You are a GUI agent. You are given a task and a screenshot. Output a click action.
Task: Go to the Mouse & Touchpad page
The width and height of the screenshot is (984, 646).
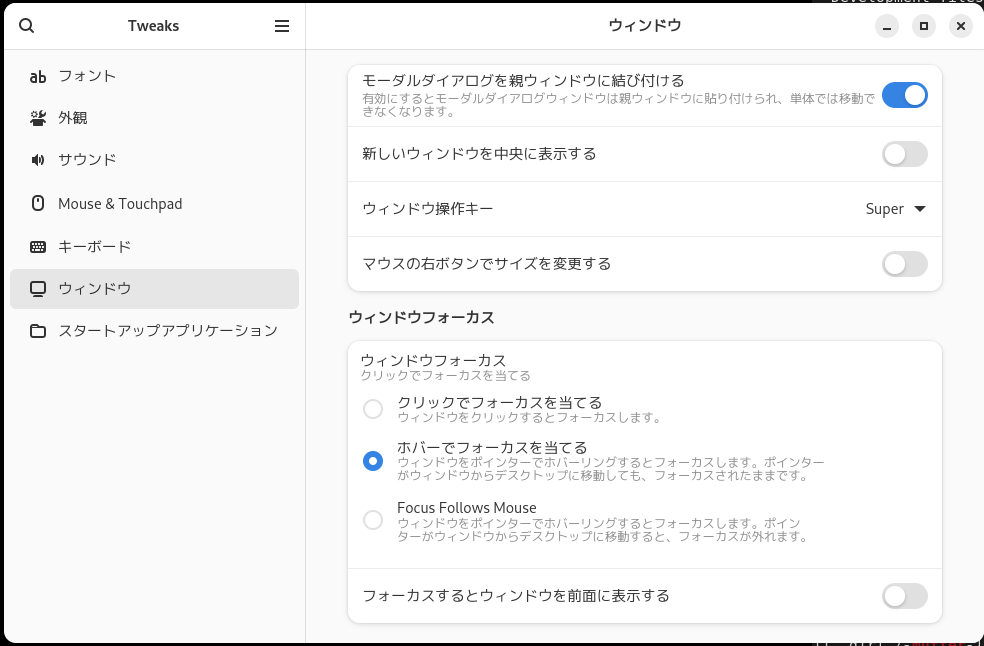pos(154,204)
